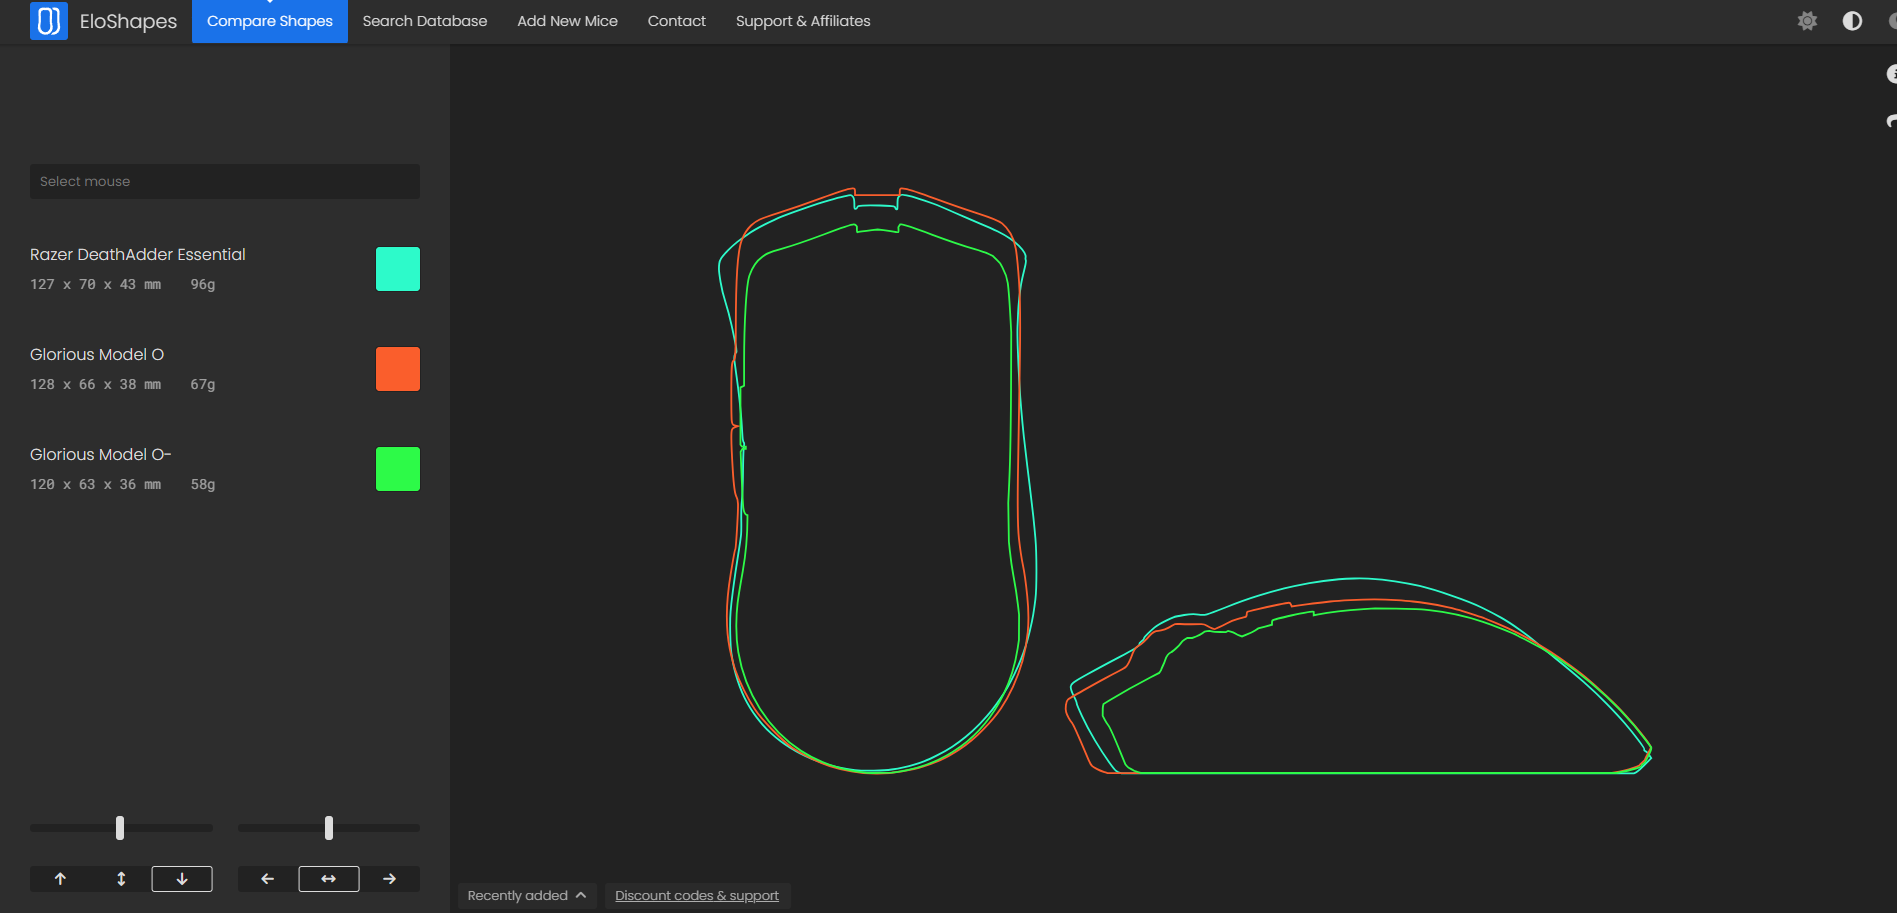Go to Search Database
The width and height of the screenshot is (1897, 913).
425,21
